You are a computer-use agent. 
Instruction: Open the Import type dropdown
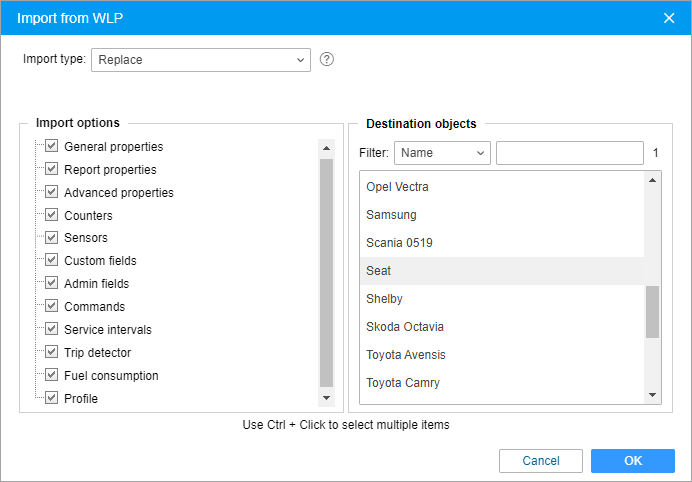coord(201,60)
